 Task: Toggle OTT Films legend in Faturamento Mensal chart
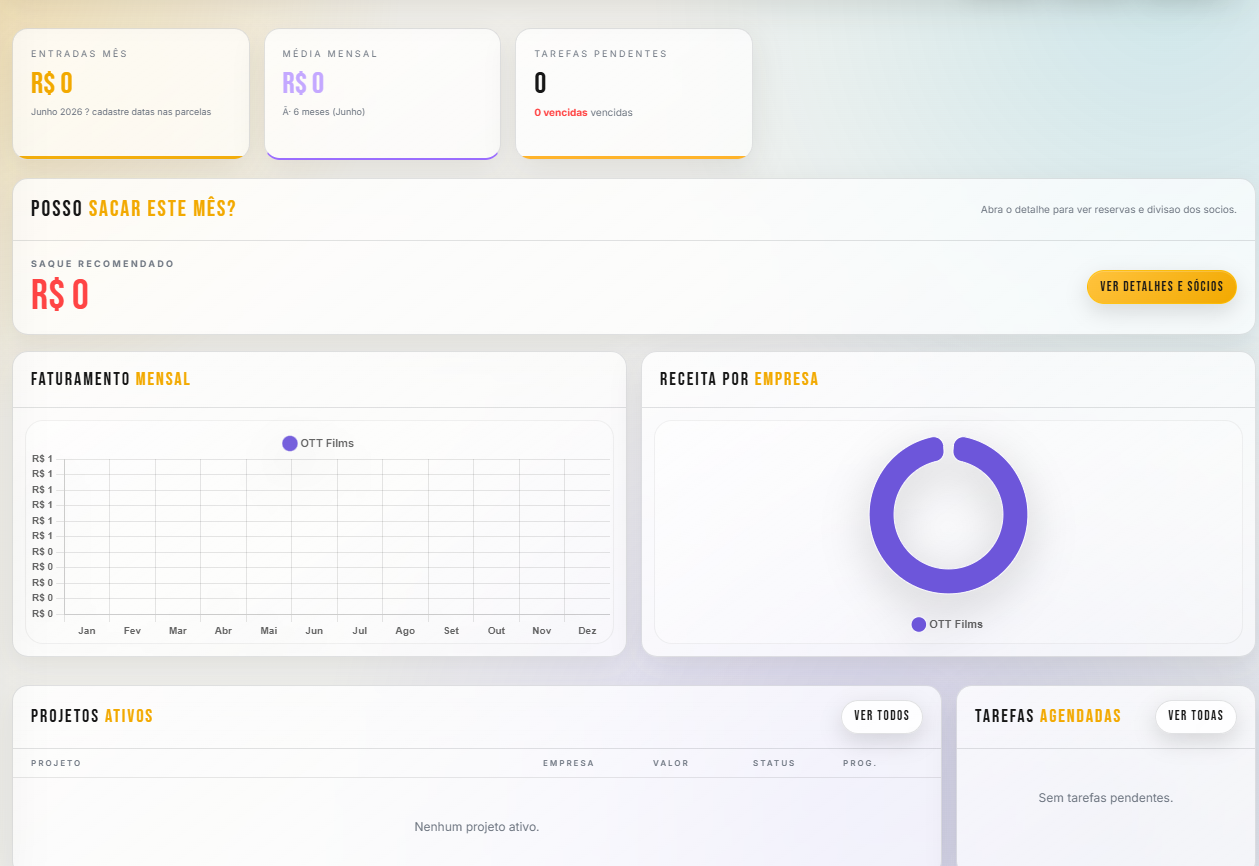(318, 443)
